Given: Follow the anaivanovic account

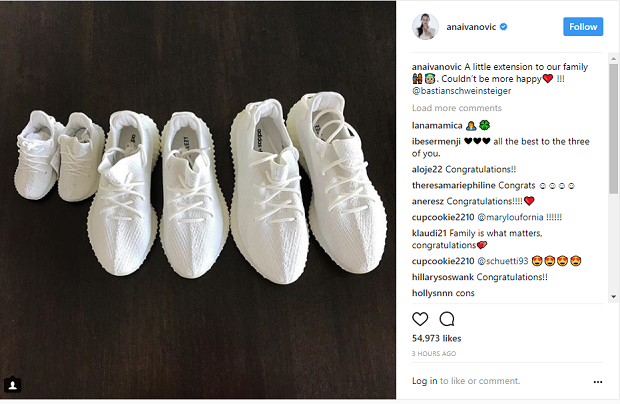Looking at the screenshot, I should point(583,26).
